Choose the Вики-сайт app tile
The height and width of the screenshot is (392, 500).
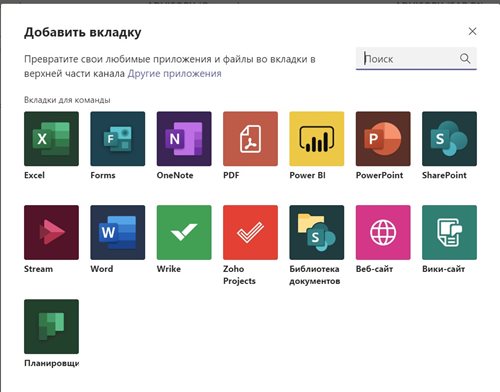(x=449, y=232)
